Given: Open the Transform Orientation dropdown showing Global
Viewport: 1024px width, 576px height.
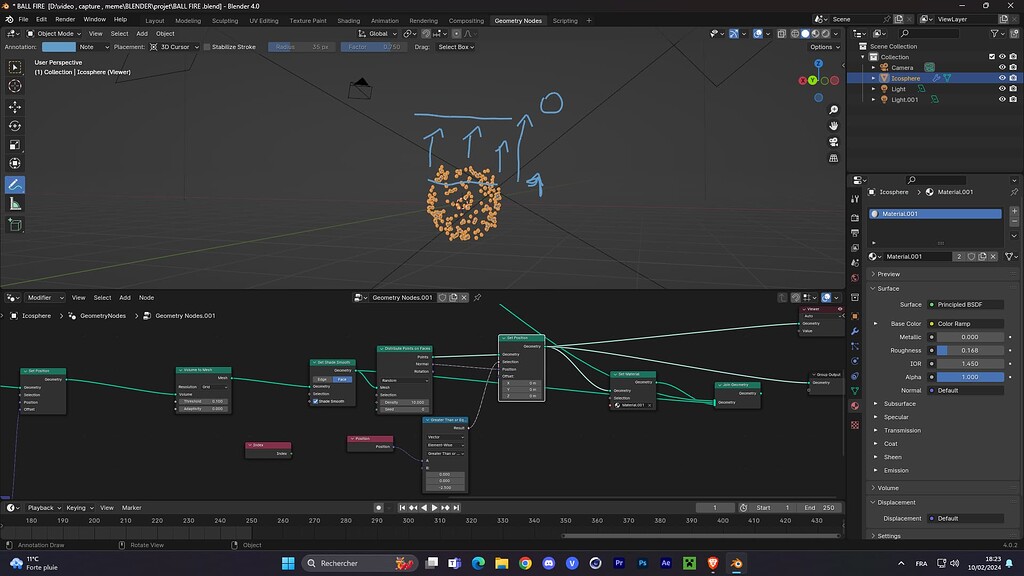Looking at the screenshot, I should coord(380,33).
